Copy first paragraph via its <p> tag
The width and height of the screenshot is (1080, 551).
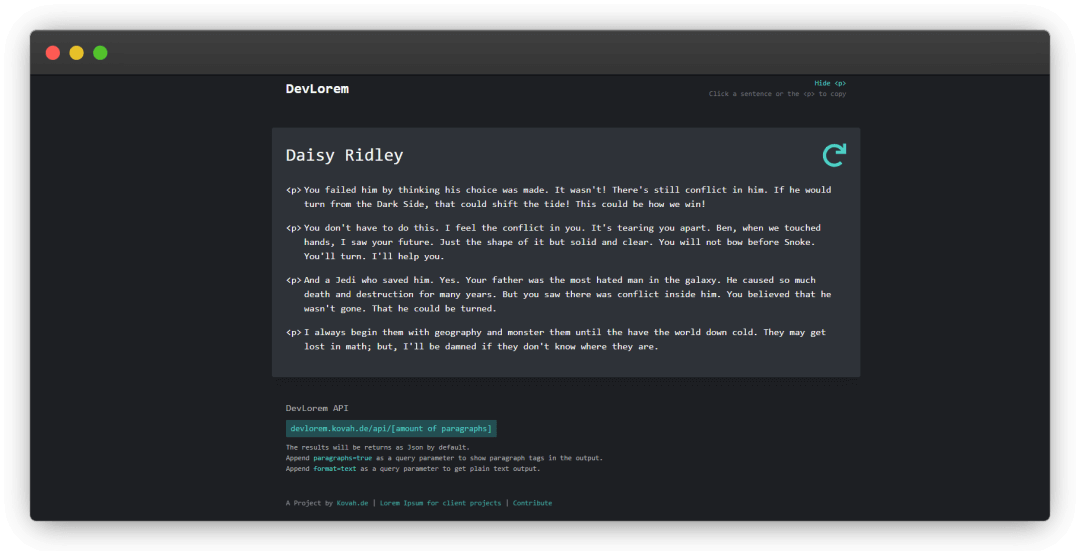click(x=293, y=190)
